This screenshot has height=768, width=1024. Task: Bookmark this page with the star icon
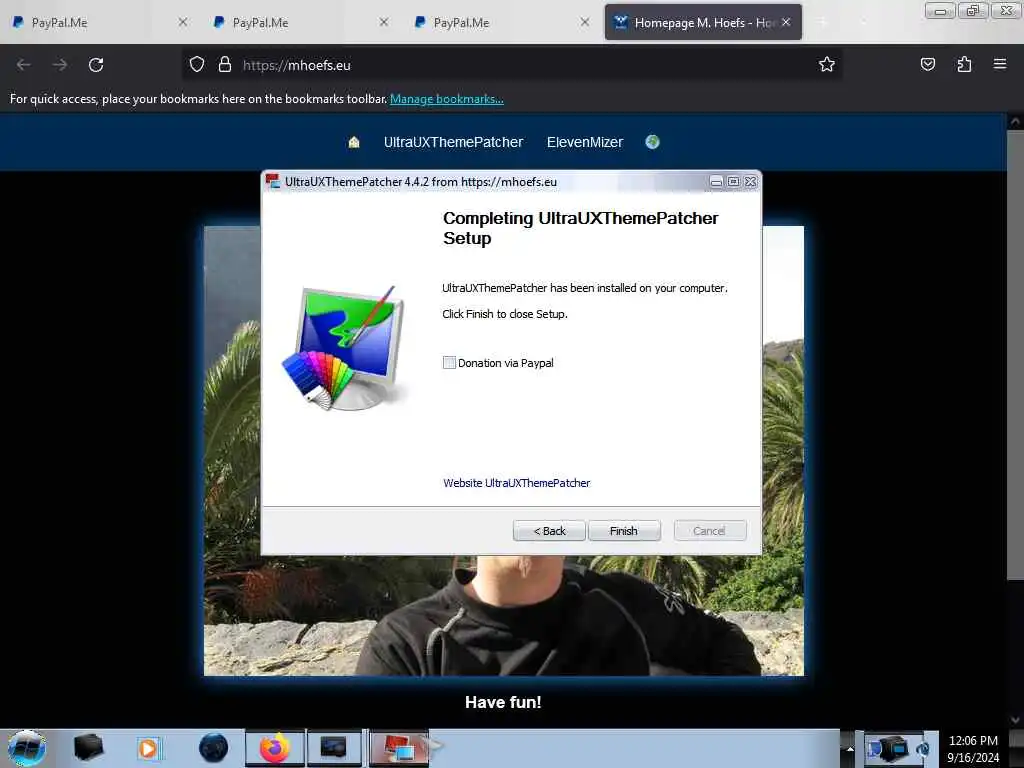pos(827,64)
